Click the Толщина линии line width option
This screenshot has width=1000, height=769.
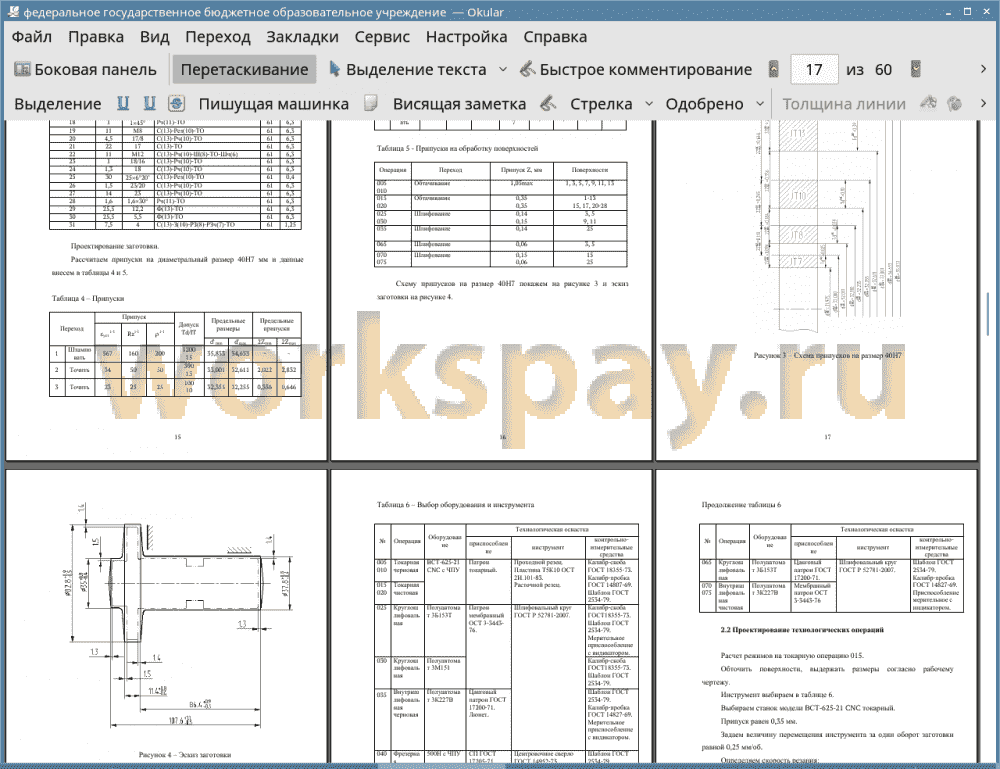(843, 104)
